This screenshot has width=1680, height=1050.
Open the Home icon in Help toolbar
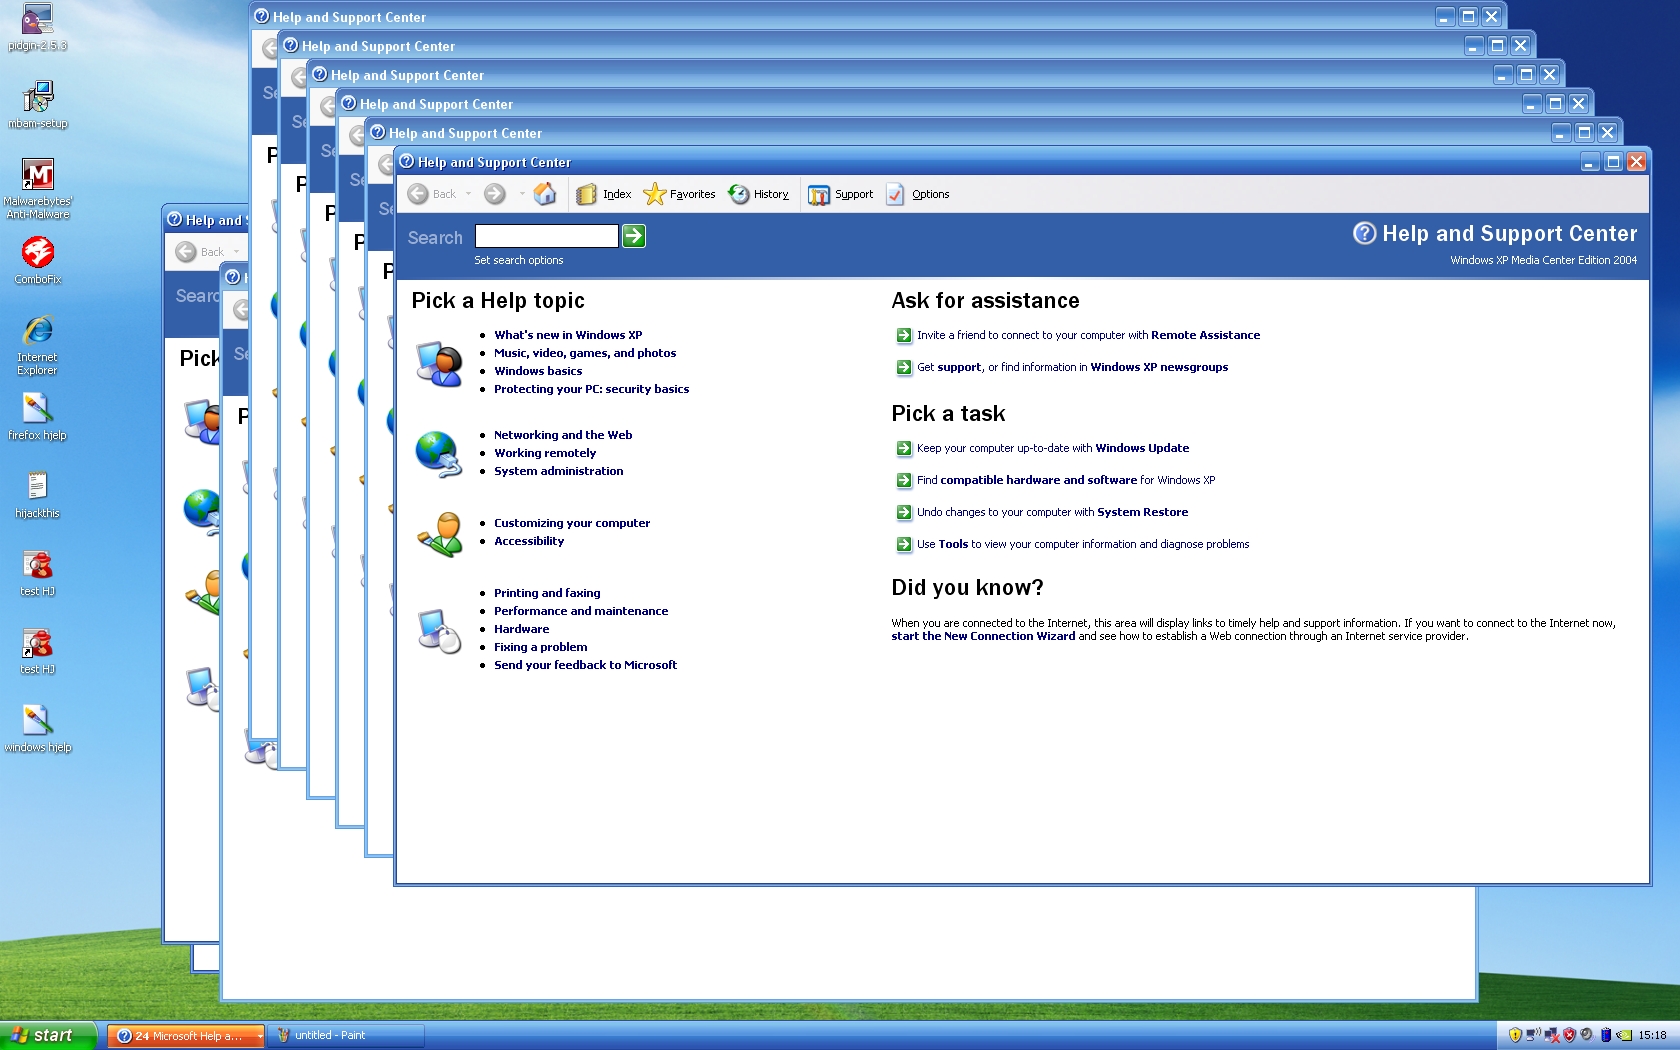click(x=545, y=194)
